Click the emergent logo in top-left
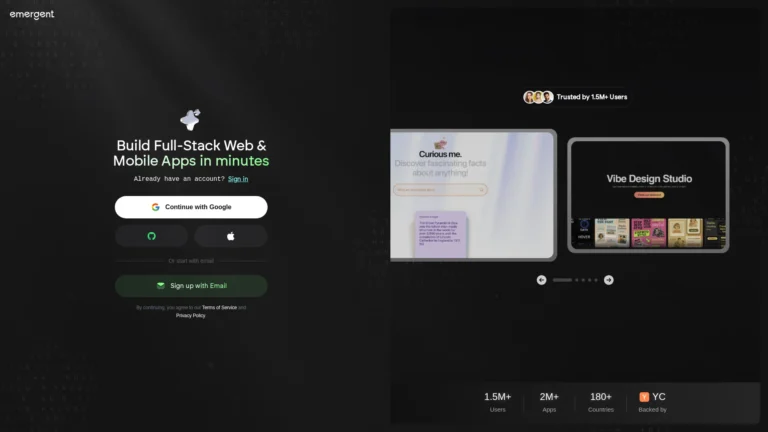This screenshot has height=432, width=768. coord(32,15)
